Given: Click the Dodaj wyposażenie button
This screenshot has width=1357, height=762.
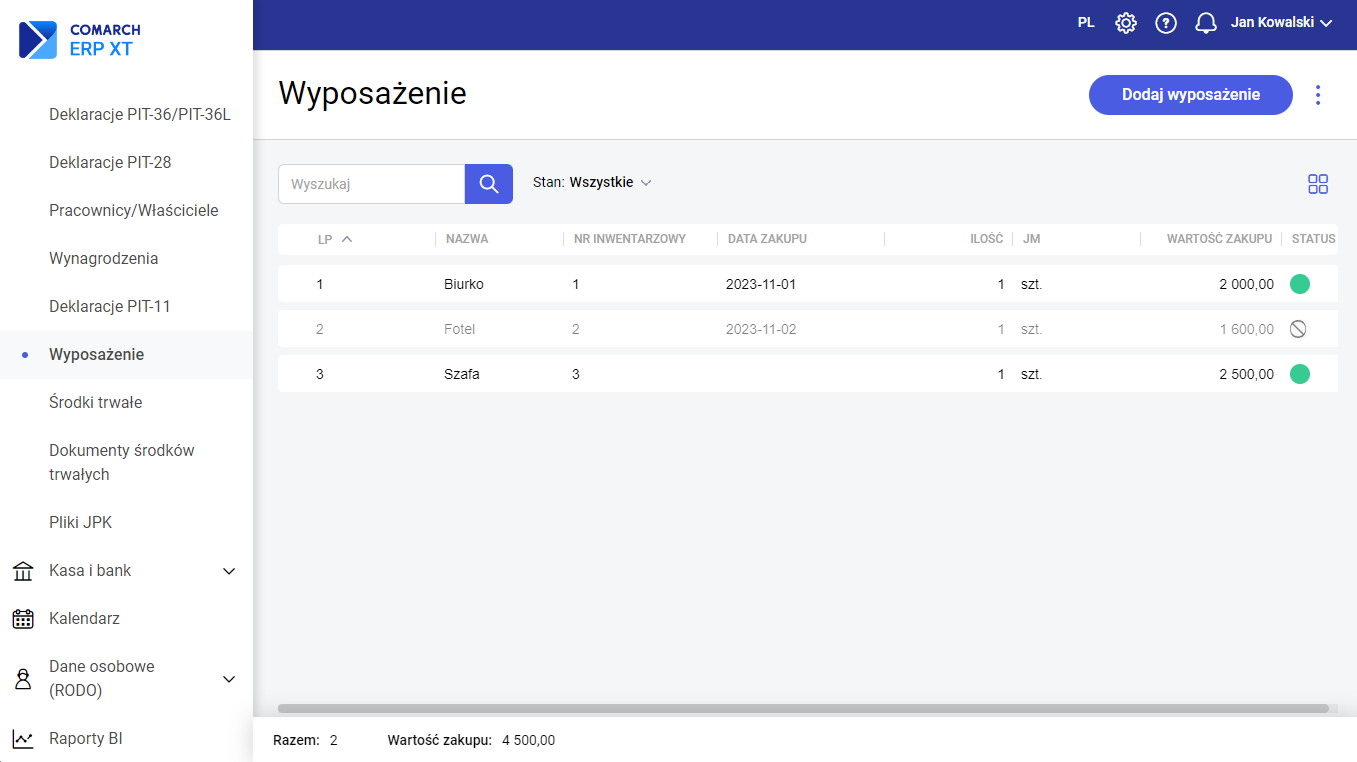Looking at the screenshot, I should pos(1190,95).
